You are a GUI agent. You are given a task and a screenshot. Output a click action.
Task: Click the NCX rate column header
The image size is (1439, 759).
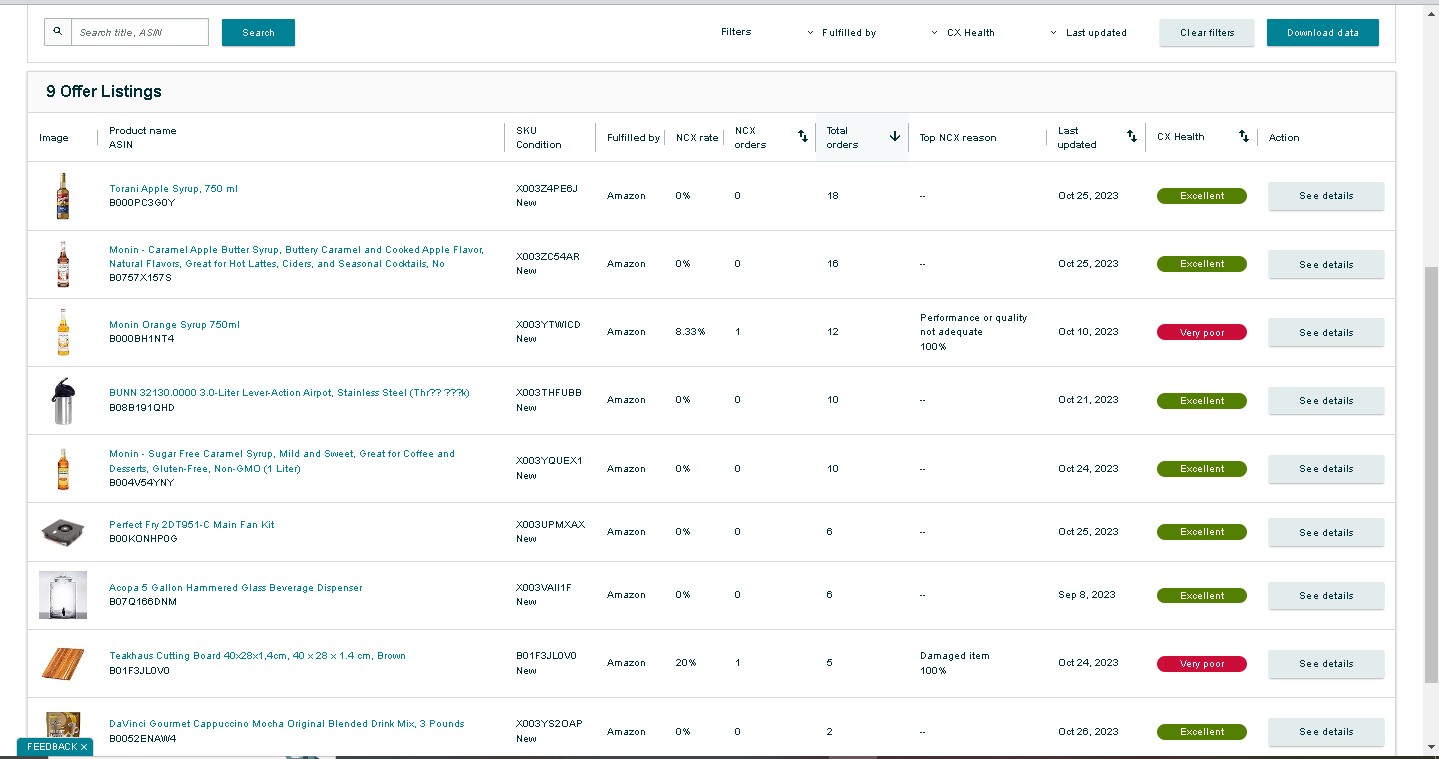coord(697,137)
